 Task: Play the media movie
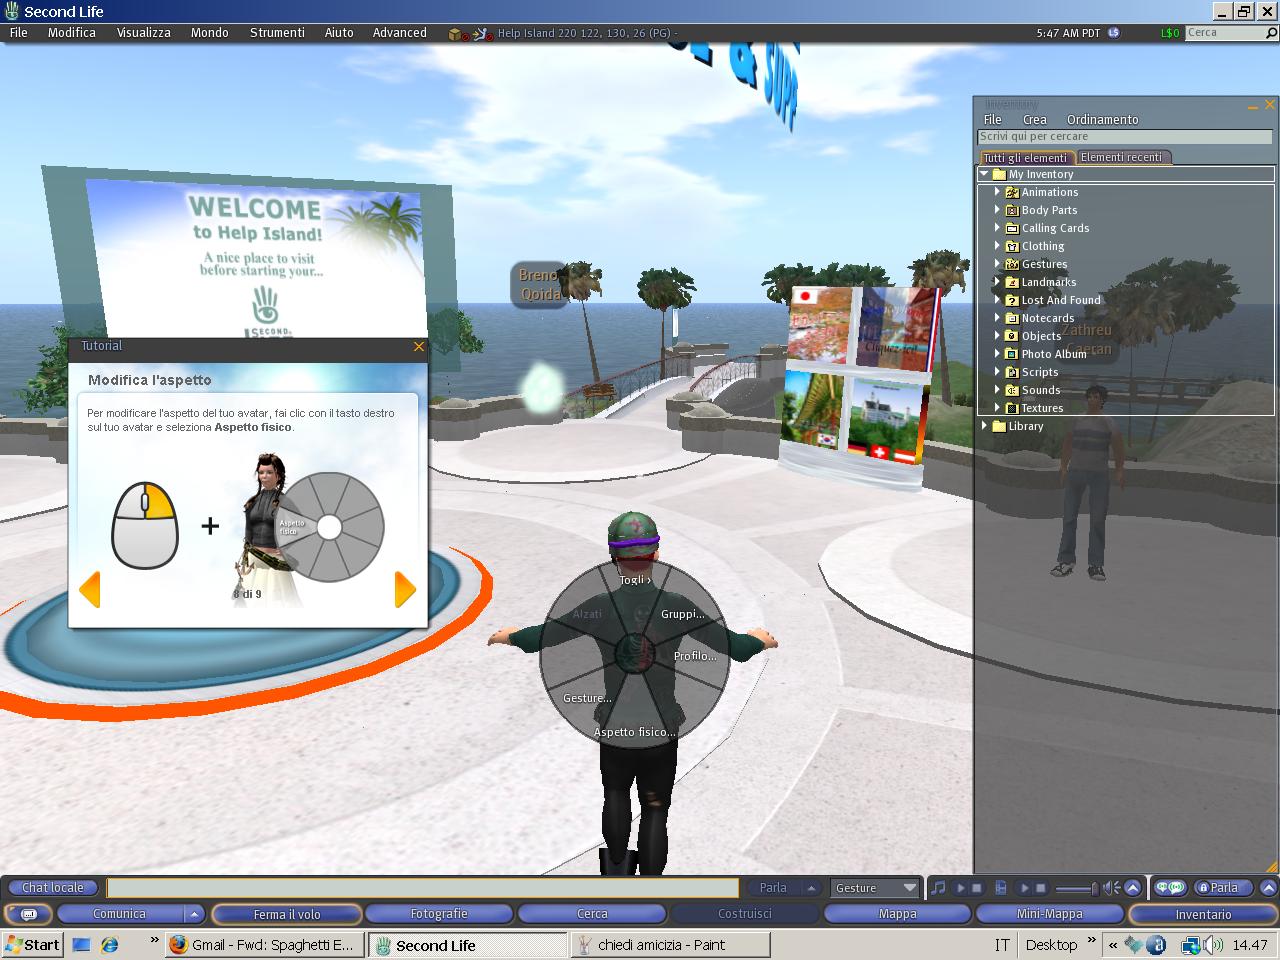tap(1024, 888)
